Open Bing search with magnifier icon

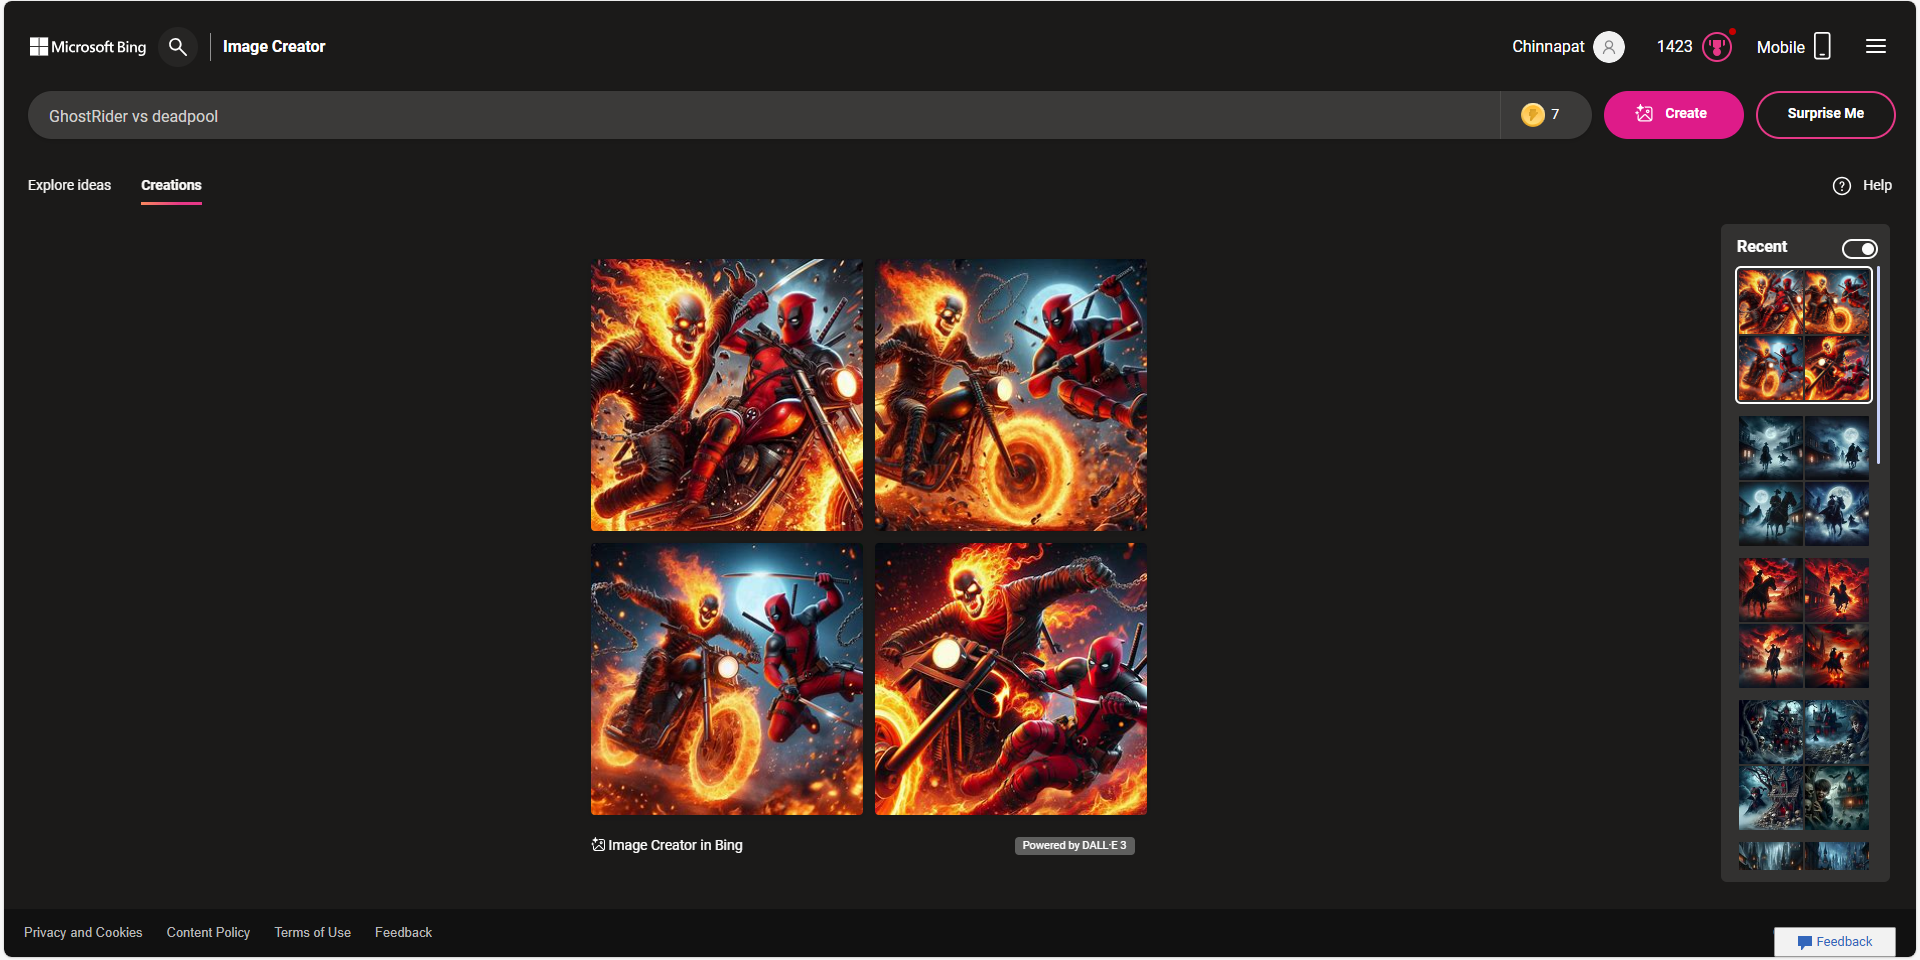tap(178, 47)
